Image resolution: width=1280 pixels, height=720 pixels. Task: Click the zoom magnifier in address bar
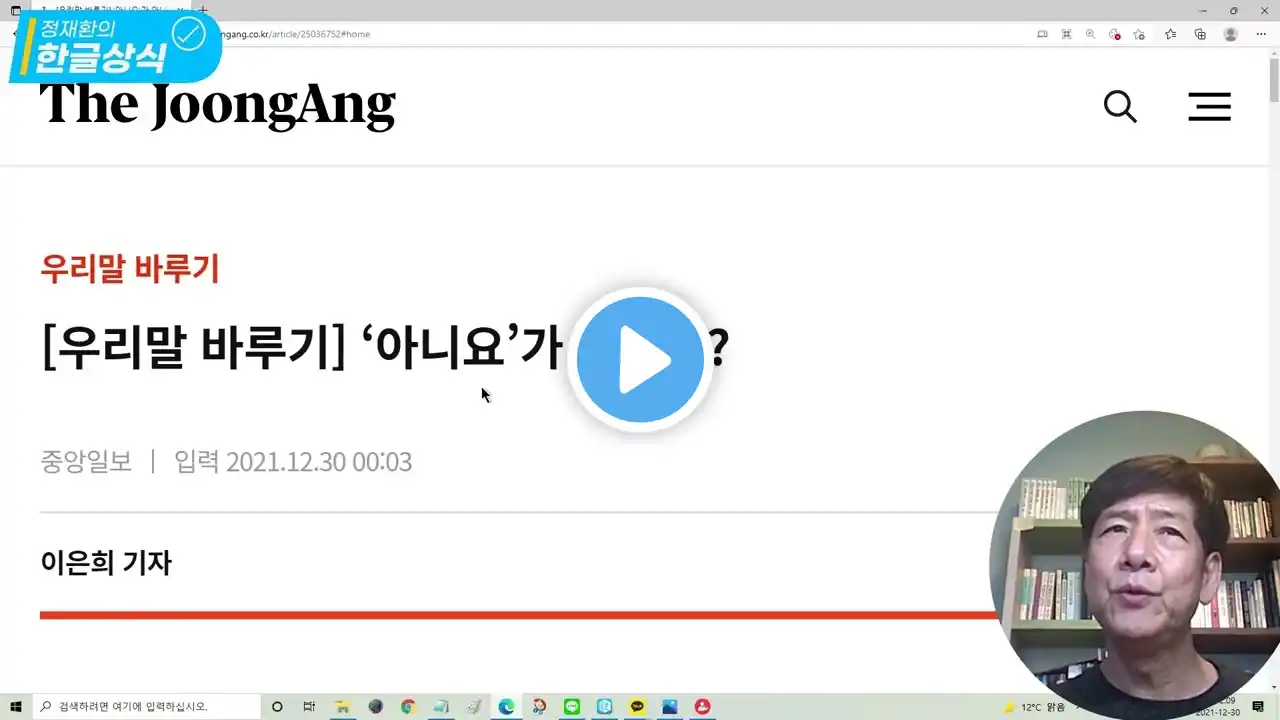click(1090, 34)
